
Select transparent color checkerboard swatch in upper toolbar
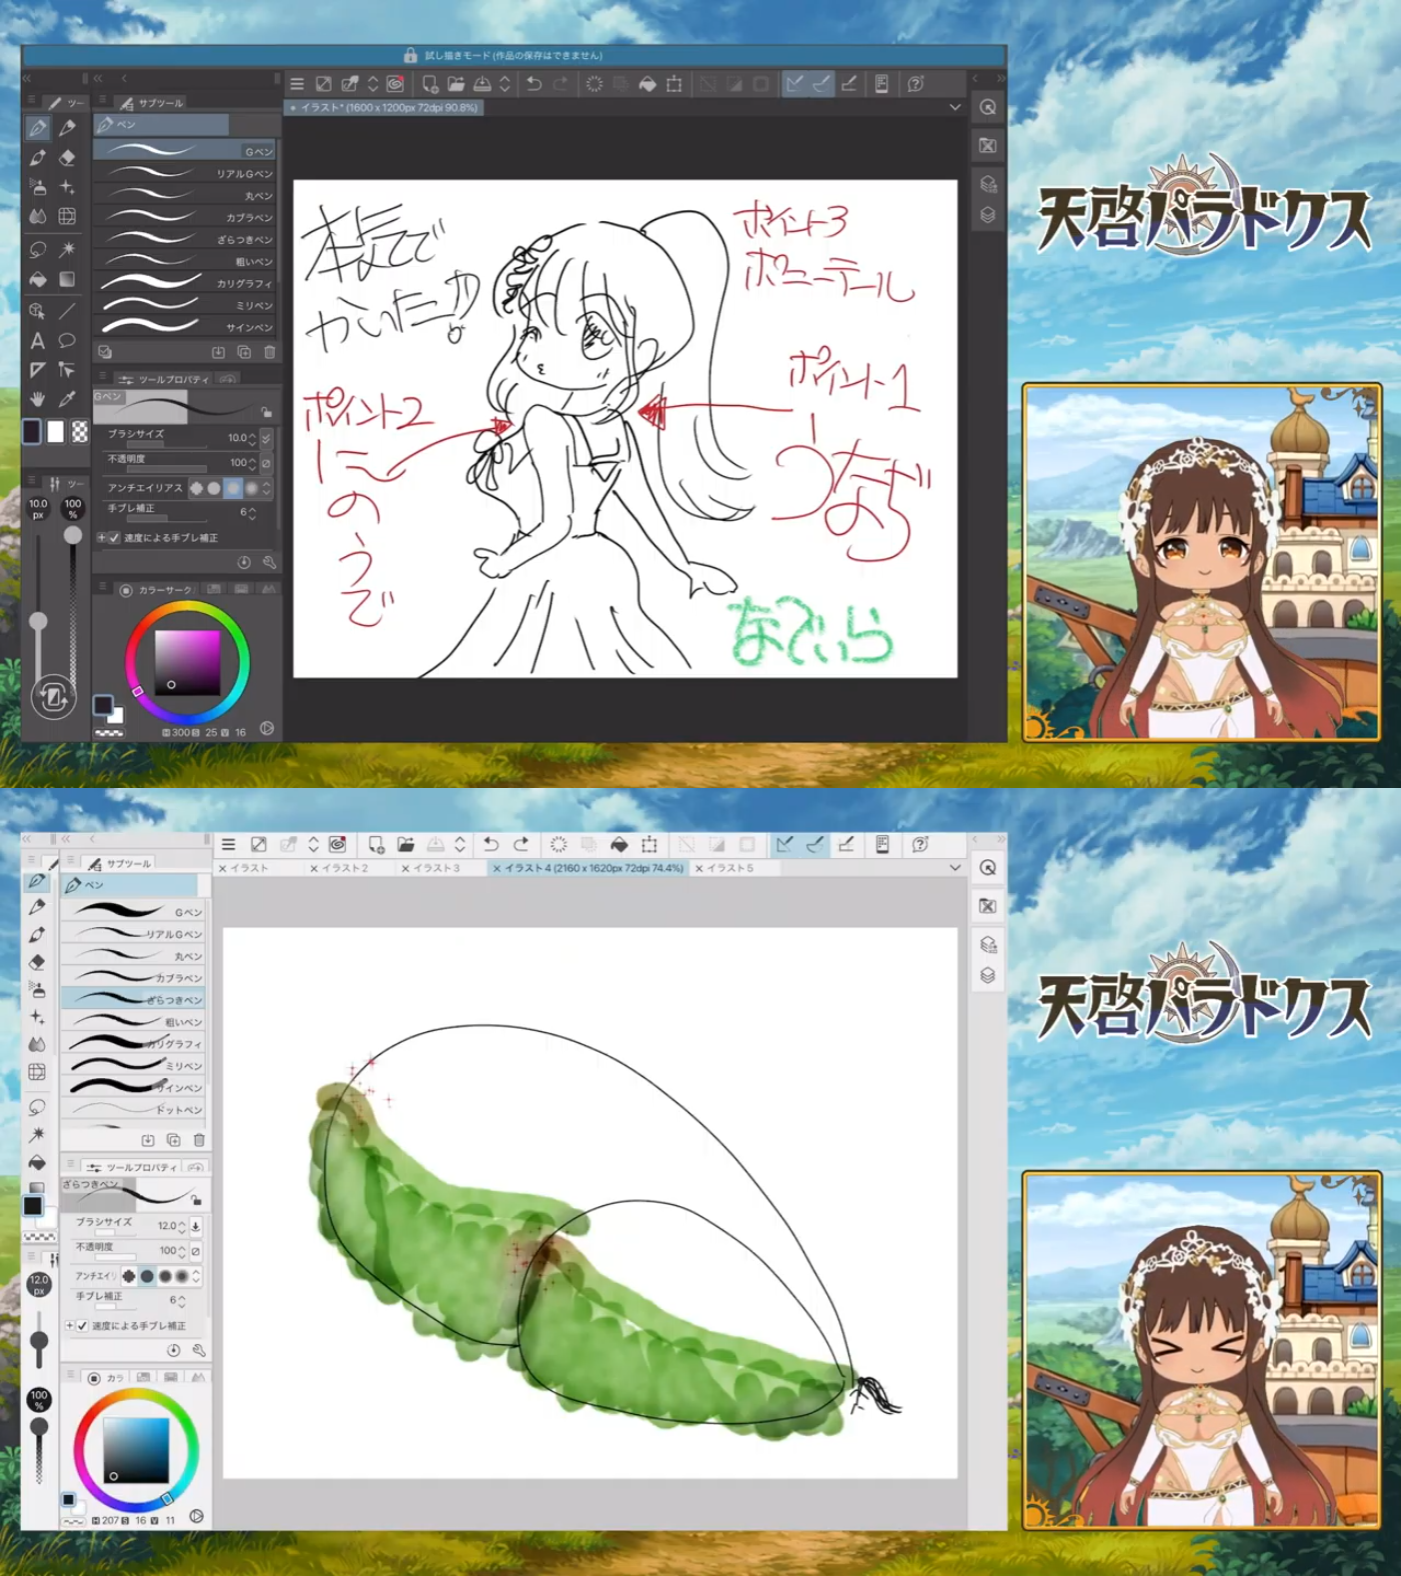[x=80, y=431]
